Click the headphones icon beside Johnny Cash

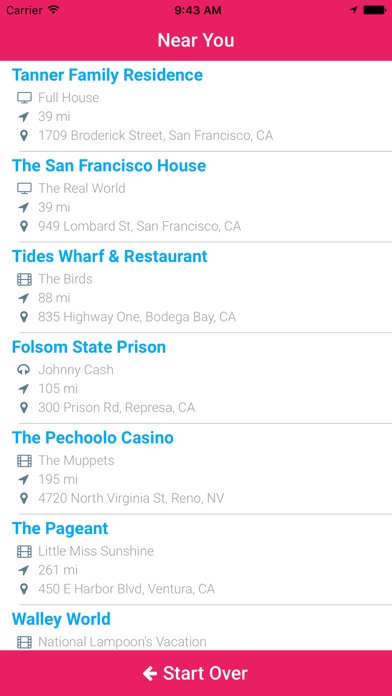24,370
